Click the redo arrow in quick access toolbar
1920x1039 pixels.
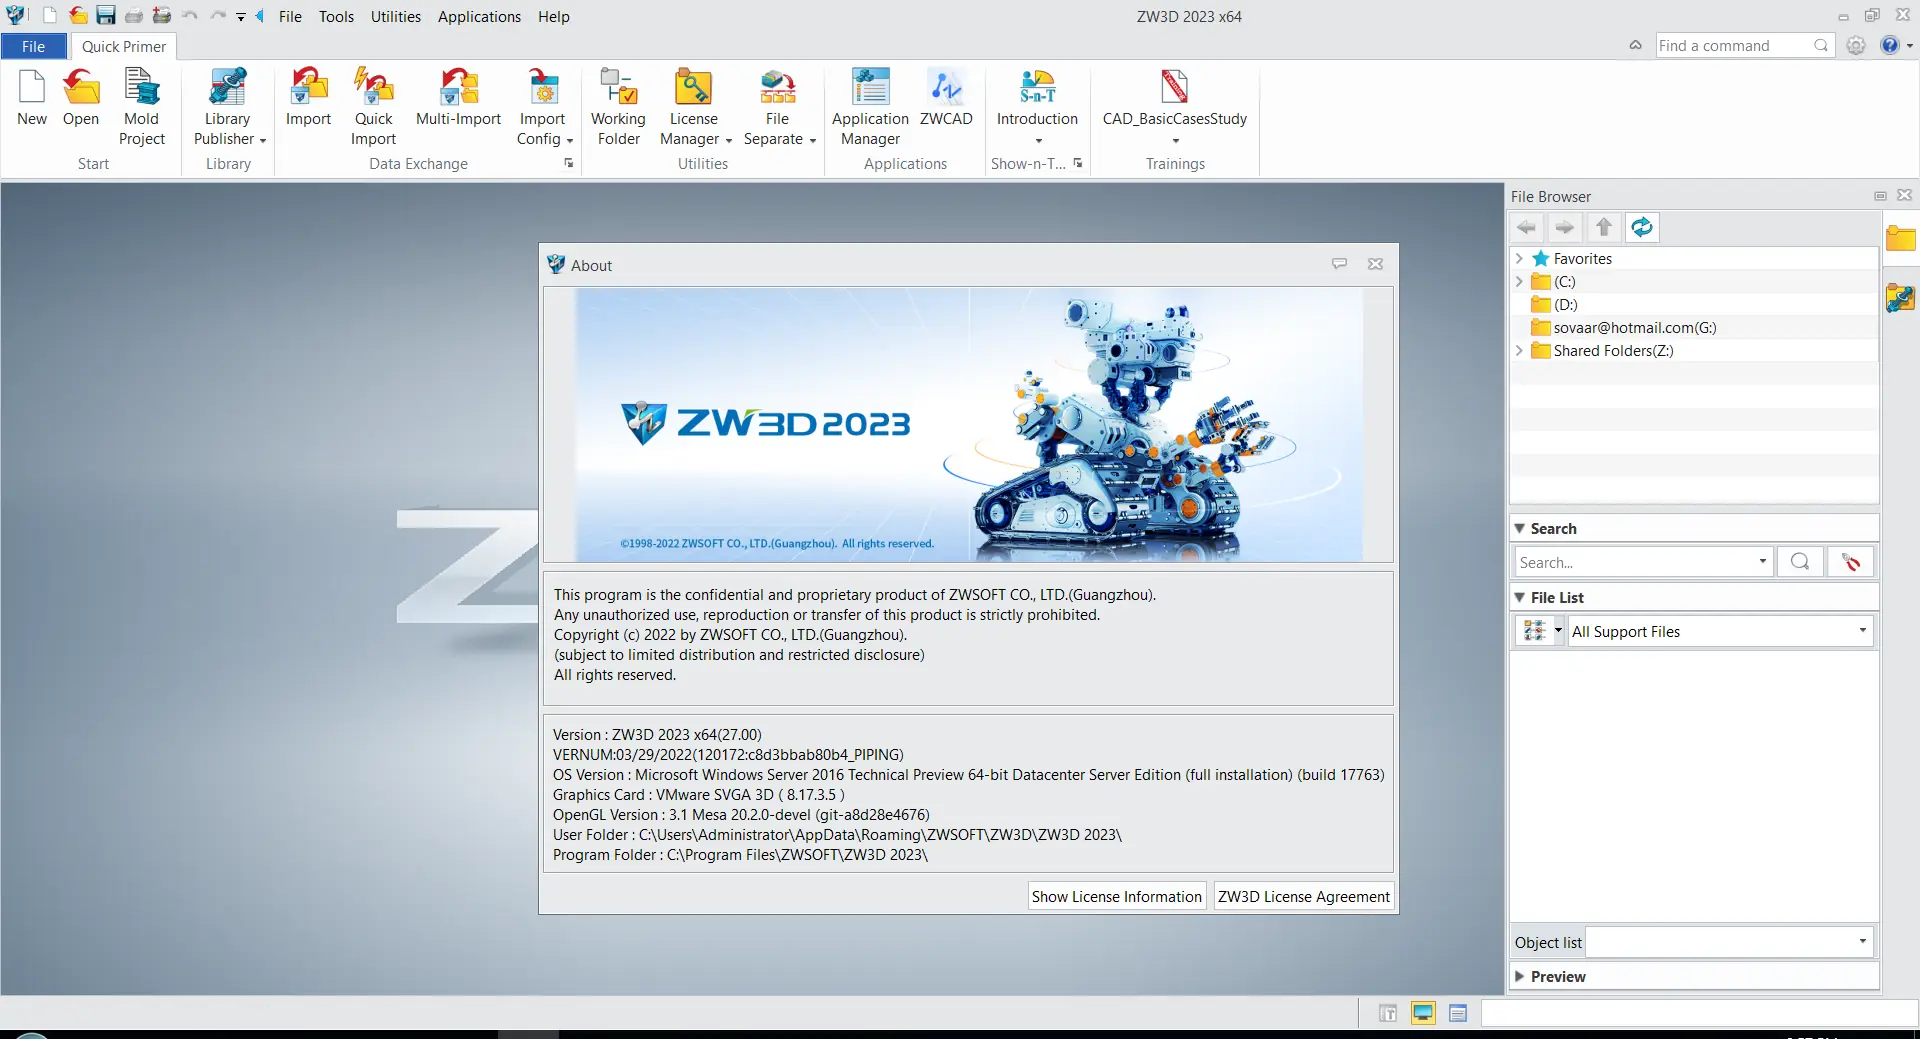[218, 16]
